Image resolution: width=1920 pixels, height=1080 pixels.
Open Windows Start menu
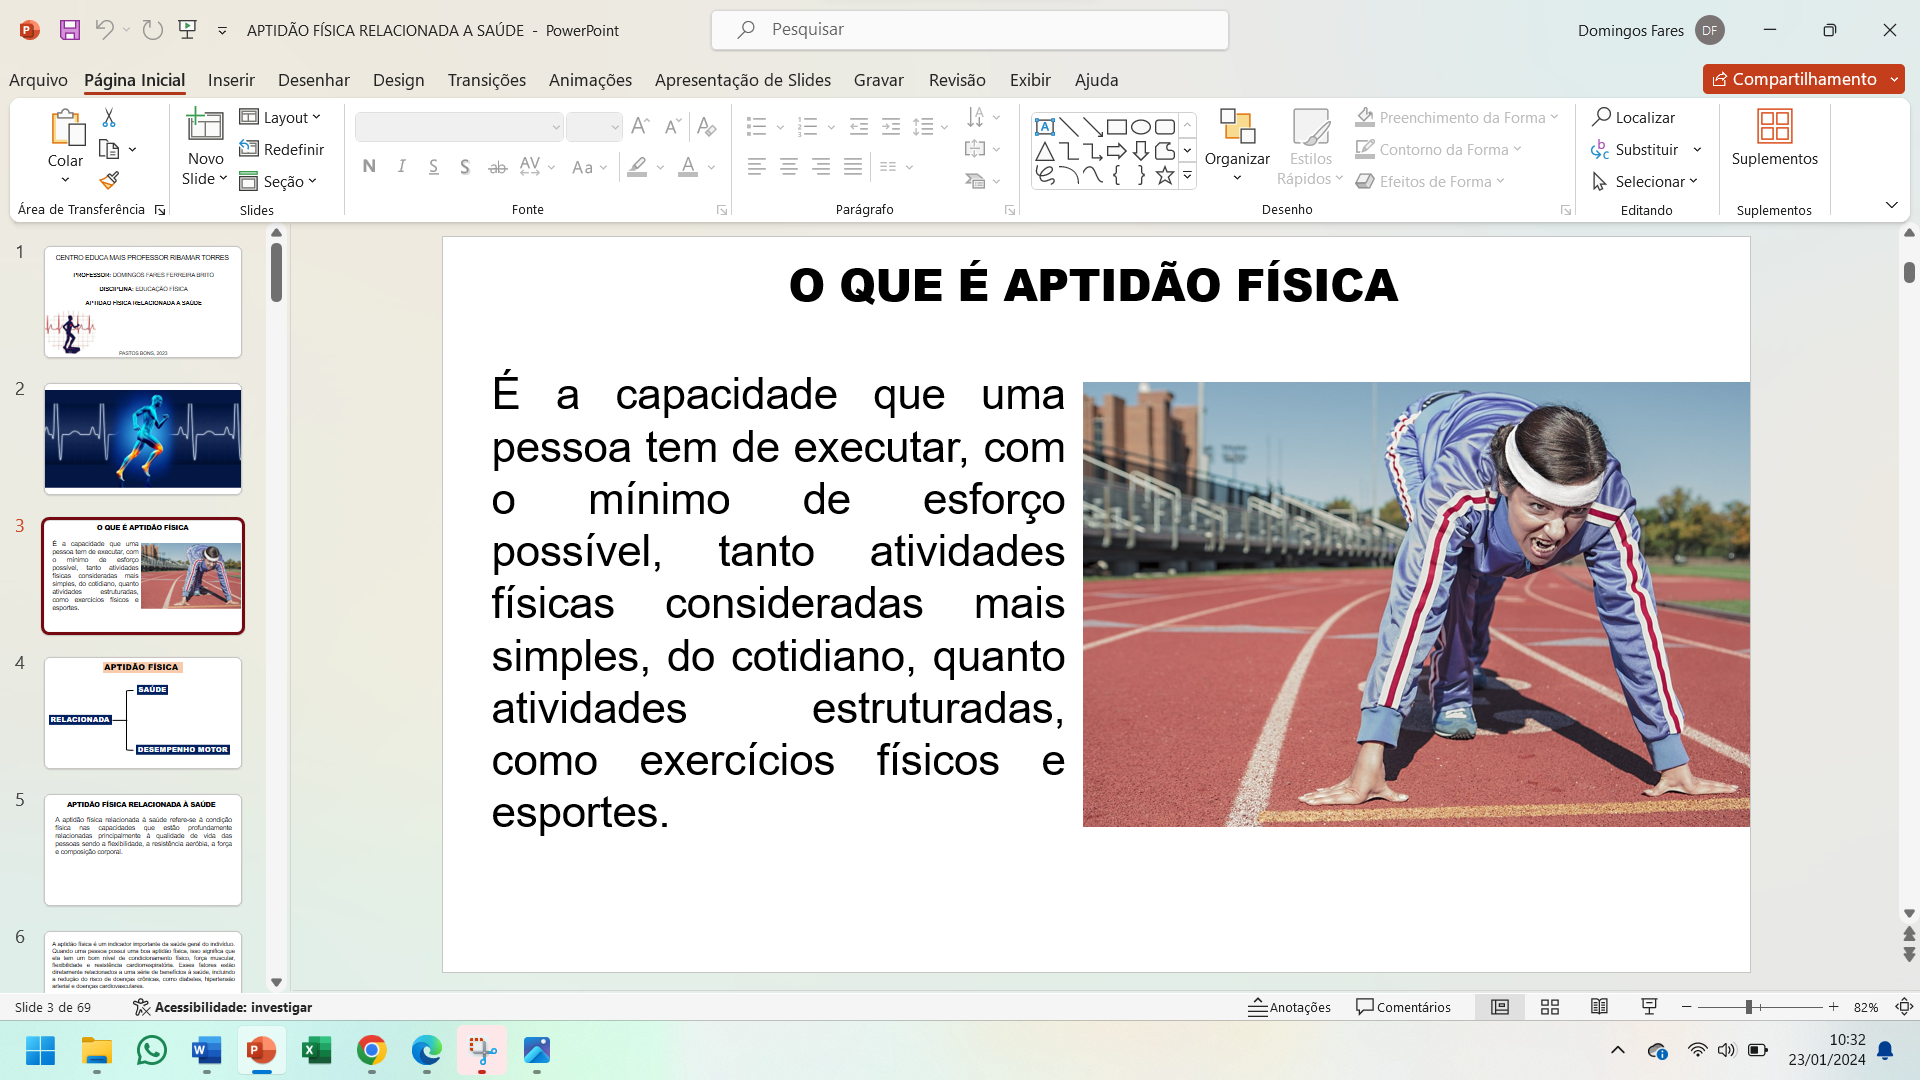click(41, 1051)
